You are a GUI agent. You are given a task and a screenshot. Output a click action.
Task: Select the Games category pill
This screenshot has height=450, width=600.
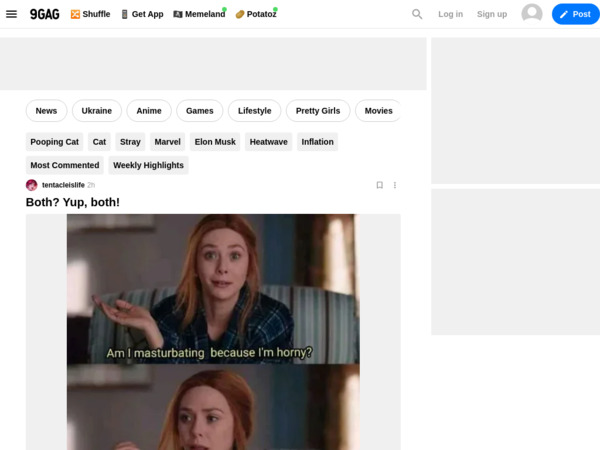click(x=200, y=111)
